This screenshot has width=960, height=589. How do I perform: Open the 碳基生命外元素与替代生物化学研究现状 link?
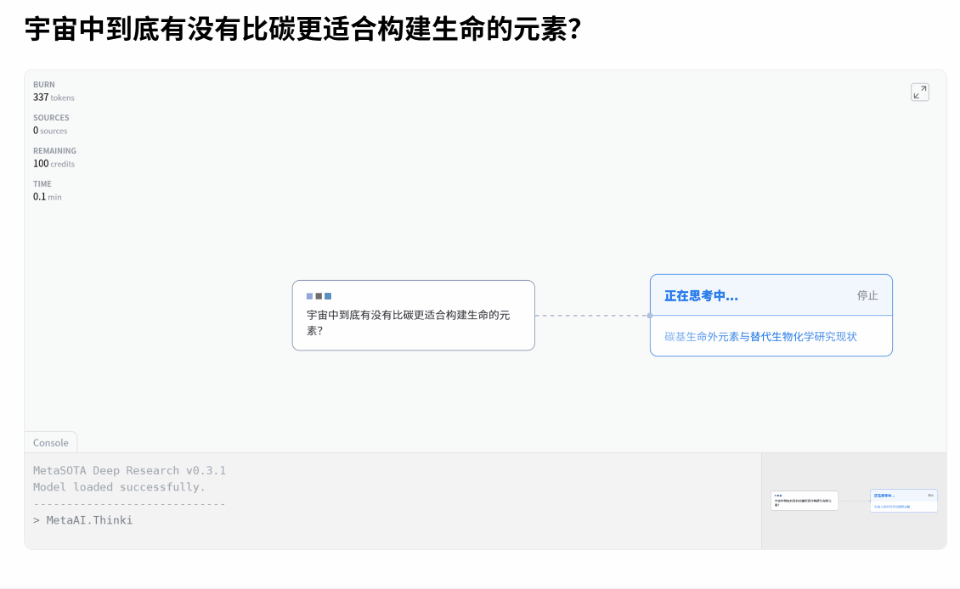(760, 337)
